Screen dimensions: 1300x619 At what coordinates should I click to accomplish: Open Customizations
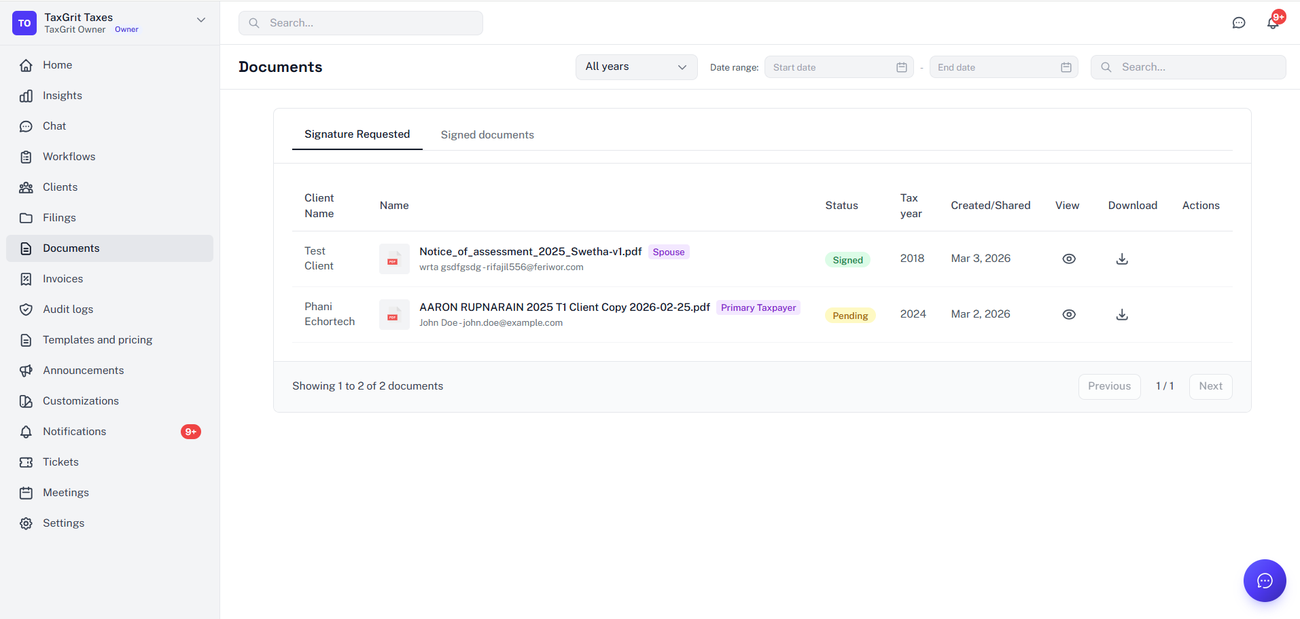click(x=109, y=401)
